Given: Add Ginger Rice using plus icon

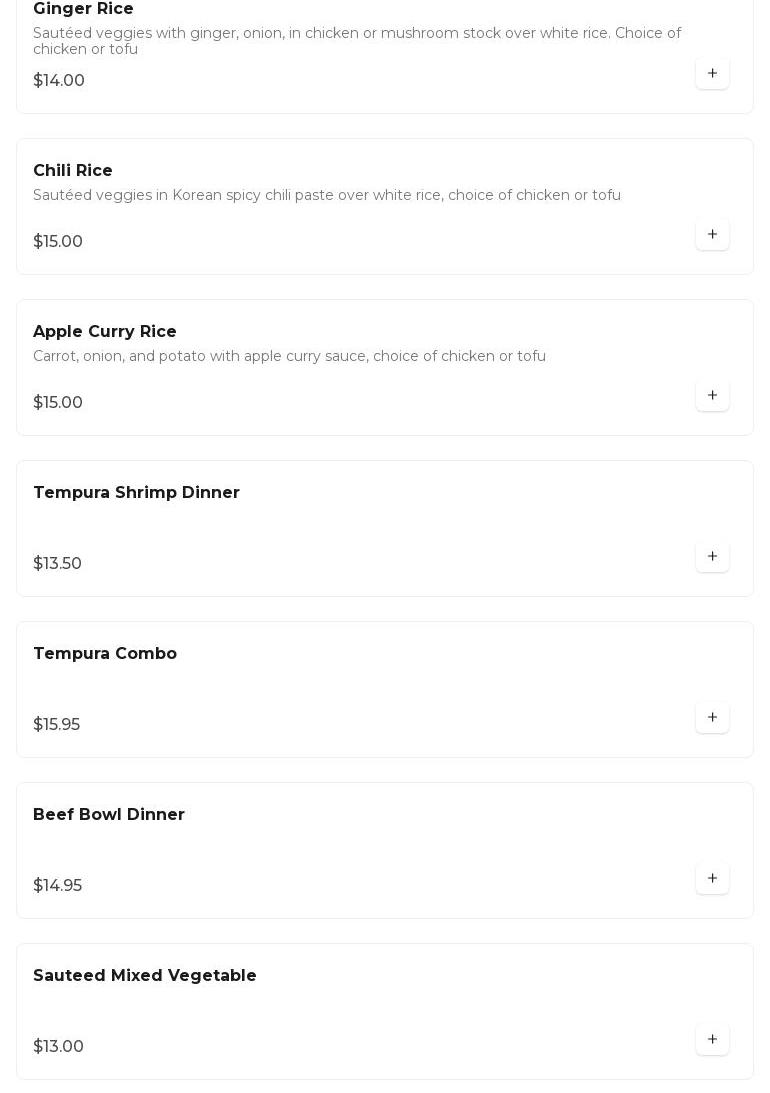Looking at the screenshot, I should coord(712,74).
